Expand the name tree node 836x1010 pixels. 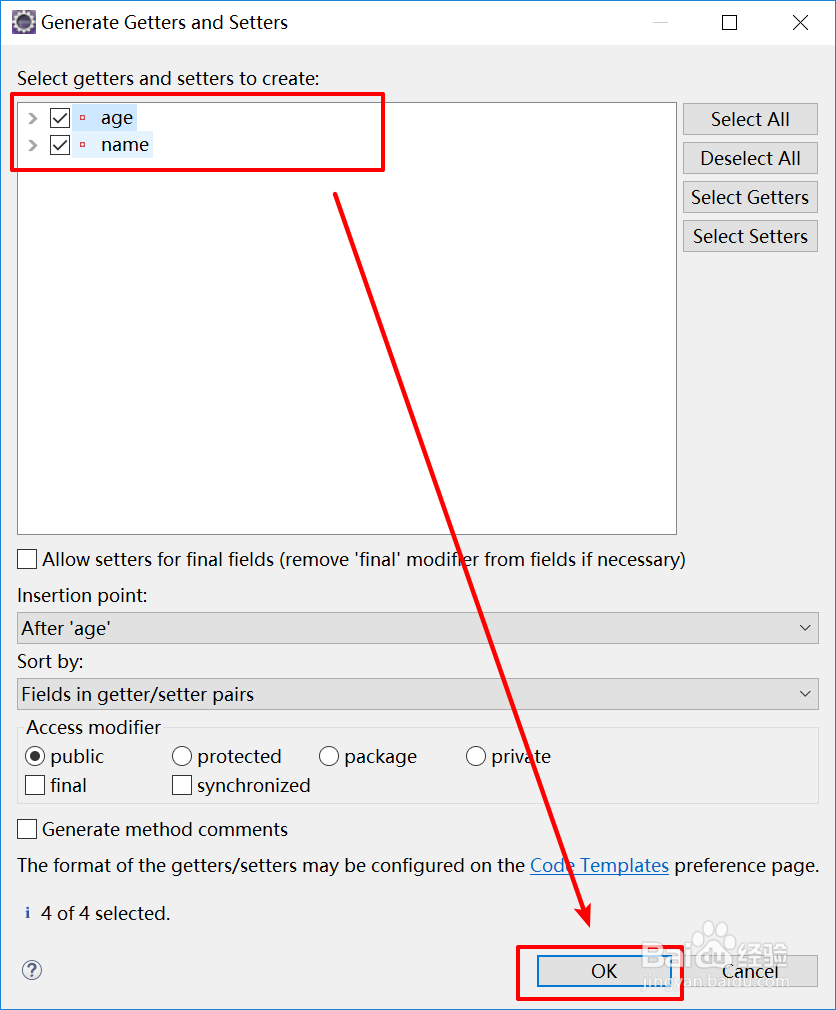pos(33,146)
